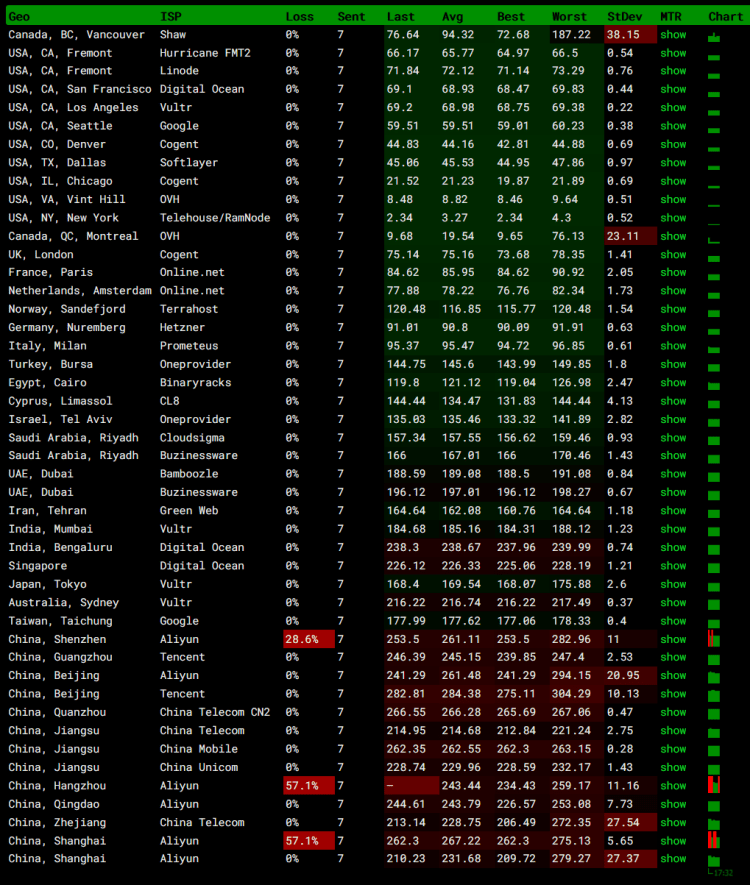Show MTR for Chicago Cogent
Screen dimensions: 750x885
click(x=673, y=181)
